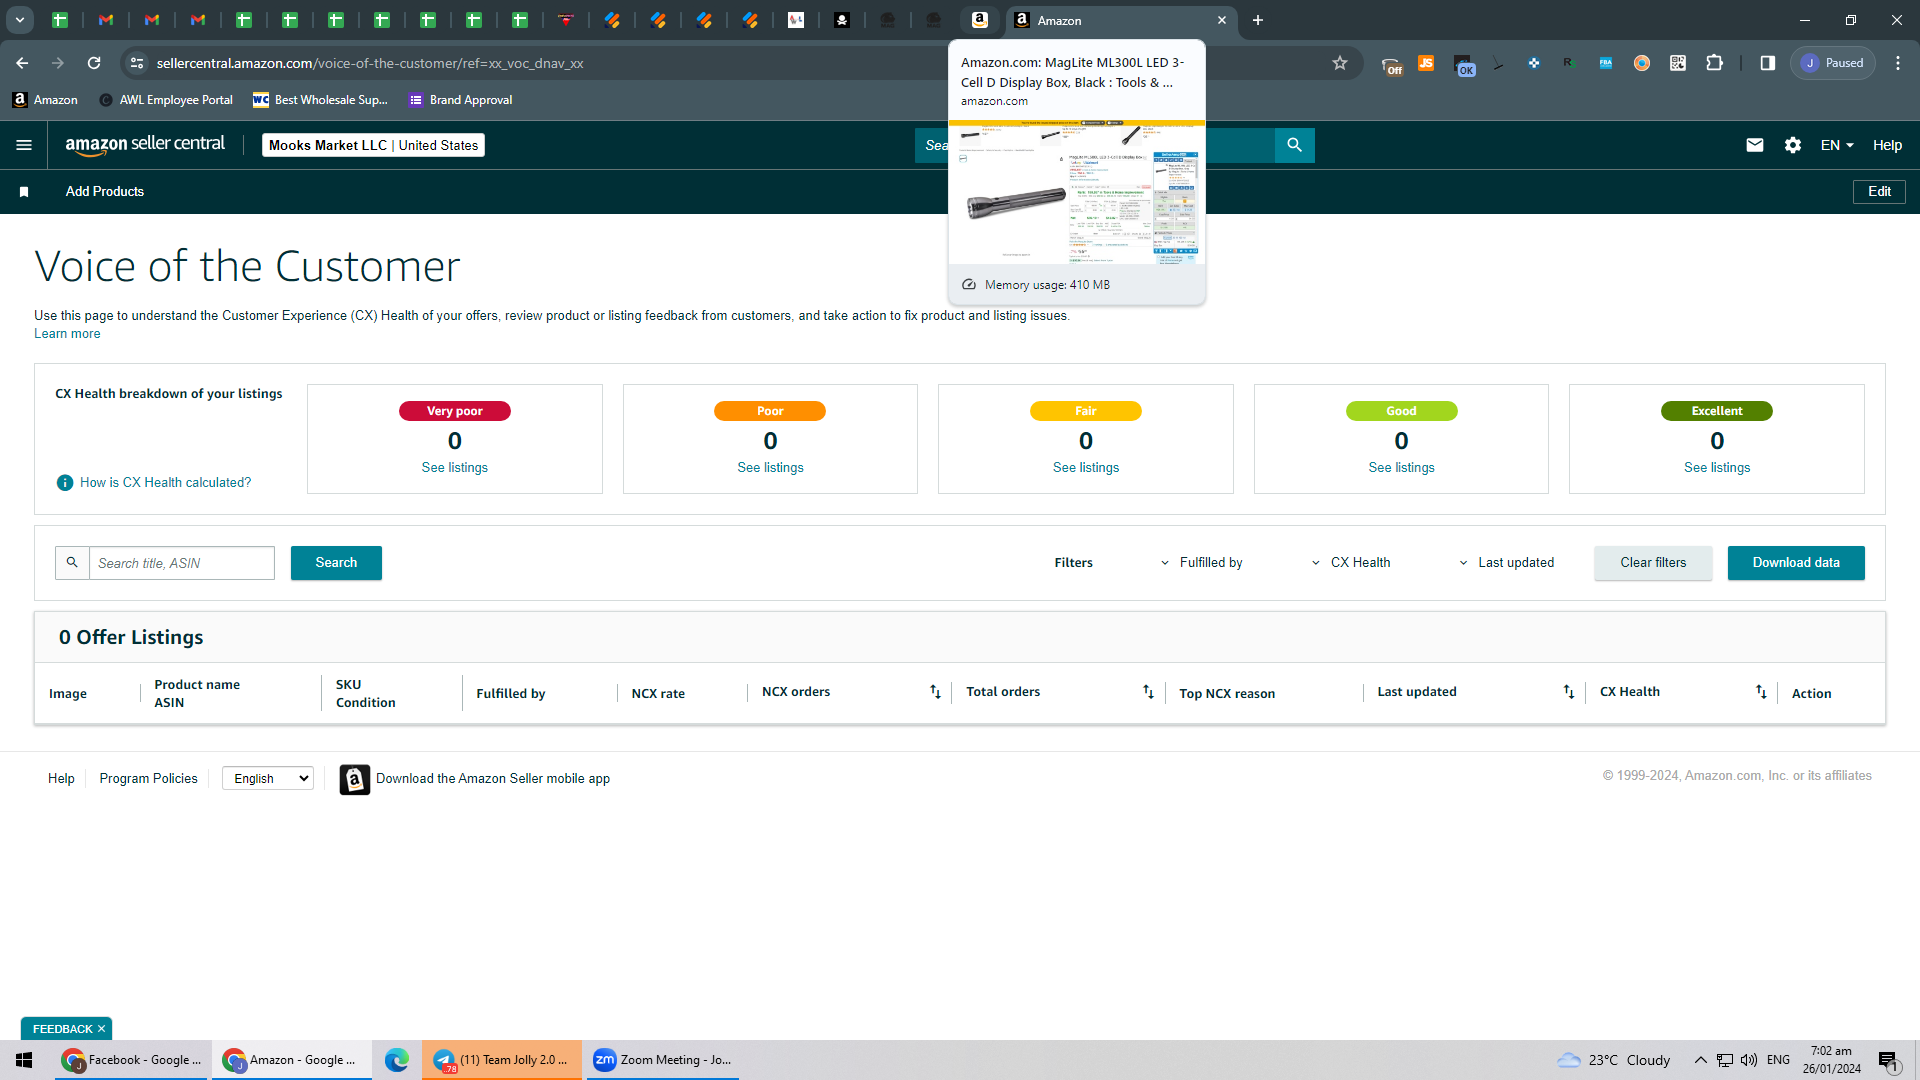Open the FEEDBACK tab
Viewport: 1920px width, 1080px height.
point(62,1029)
